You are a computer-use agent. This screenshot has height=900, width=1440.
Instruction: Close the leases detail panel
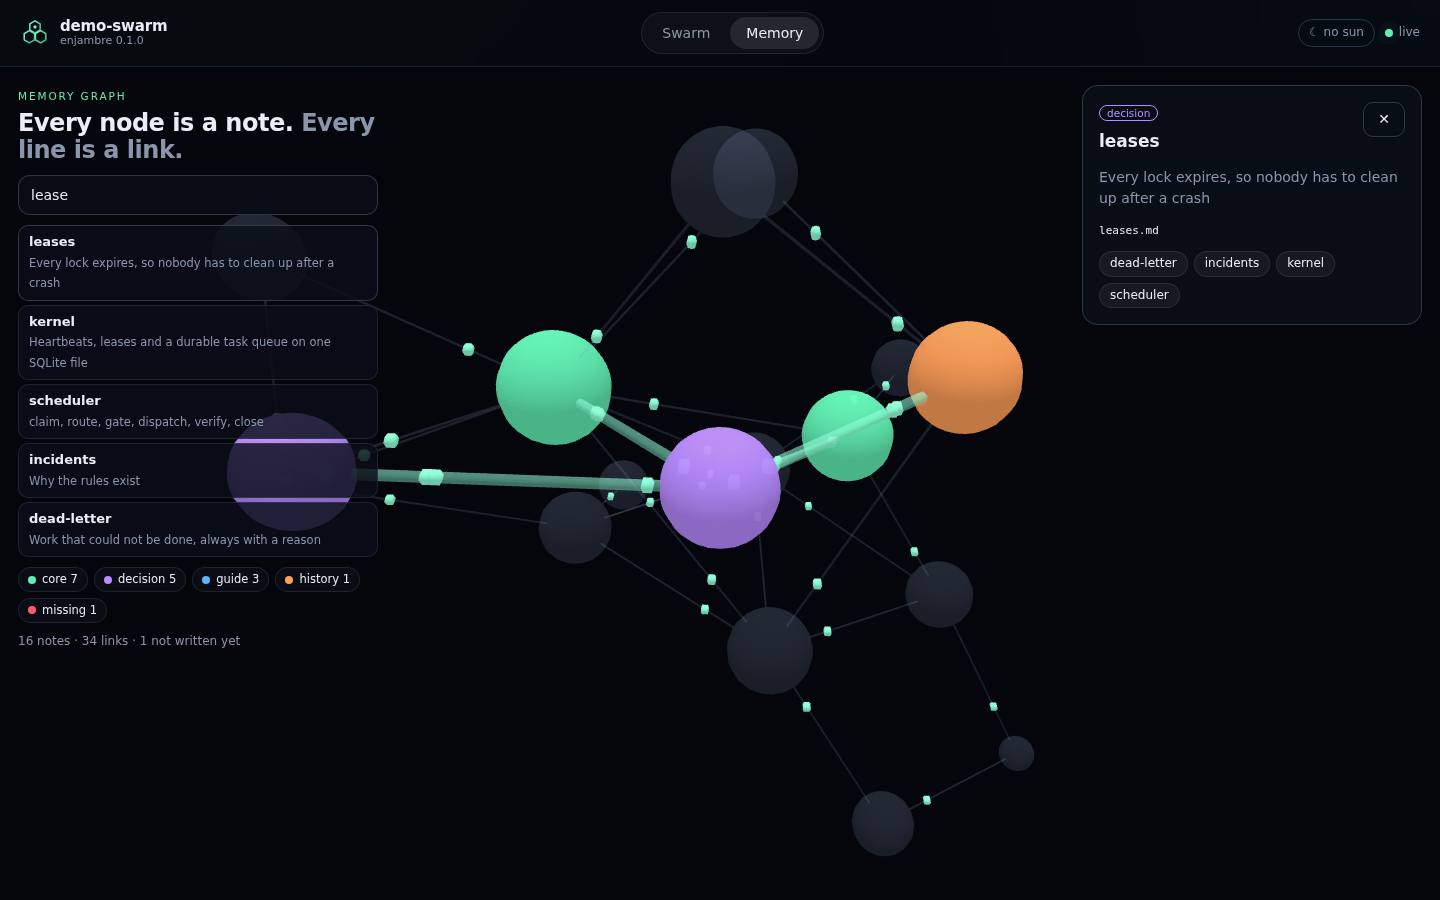(1384, 119)
